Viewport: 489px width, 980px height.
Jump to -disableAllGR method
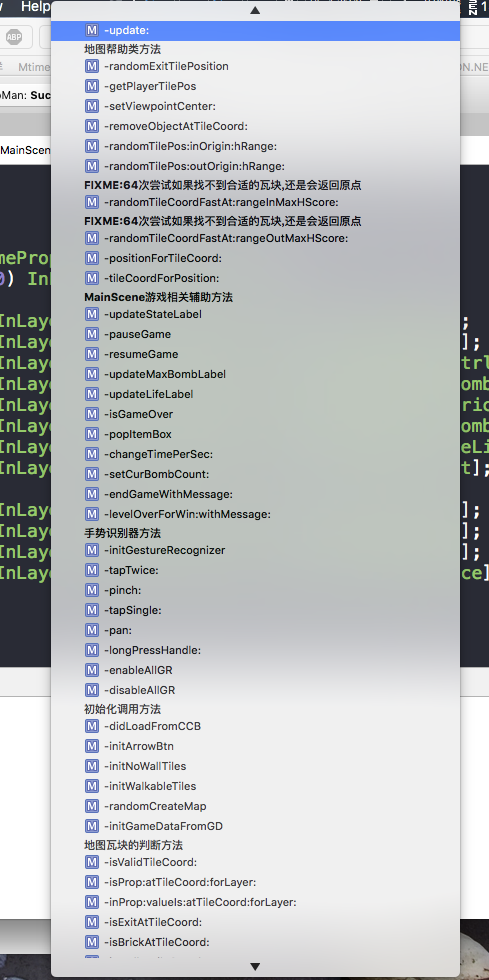255,691
